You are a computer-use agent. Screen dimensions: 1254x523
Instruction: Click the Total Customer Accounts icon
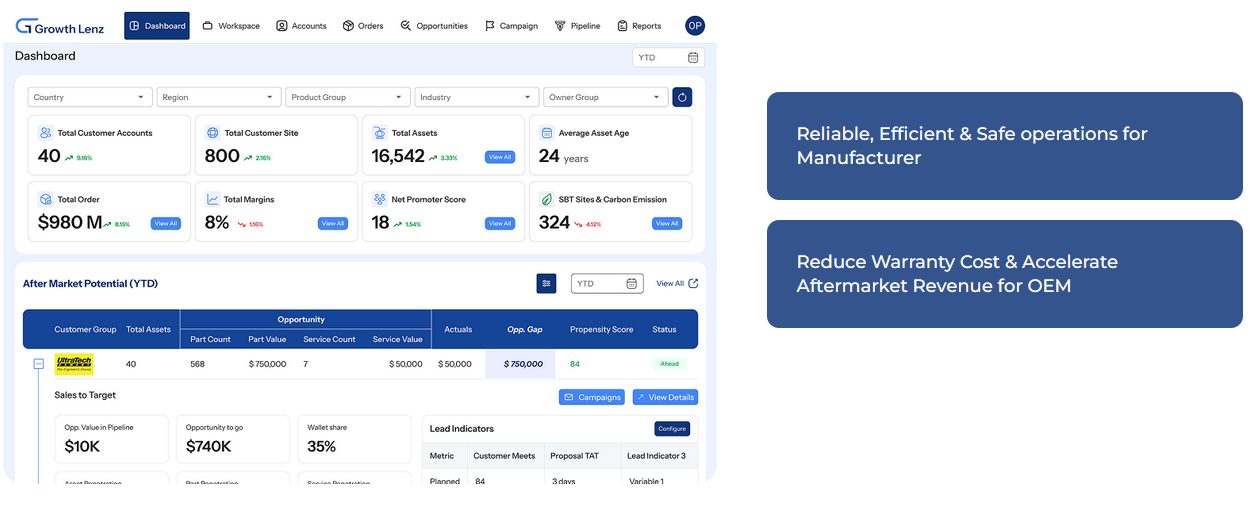click(45, 133)
